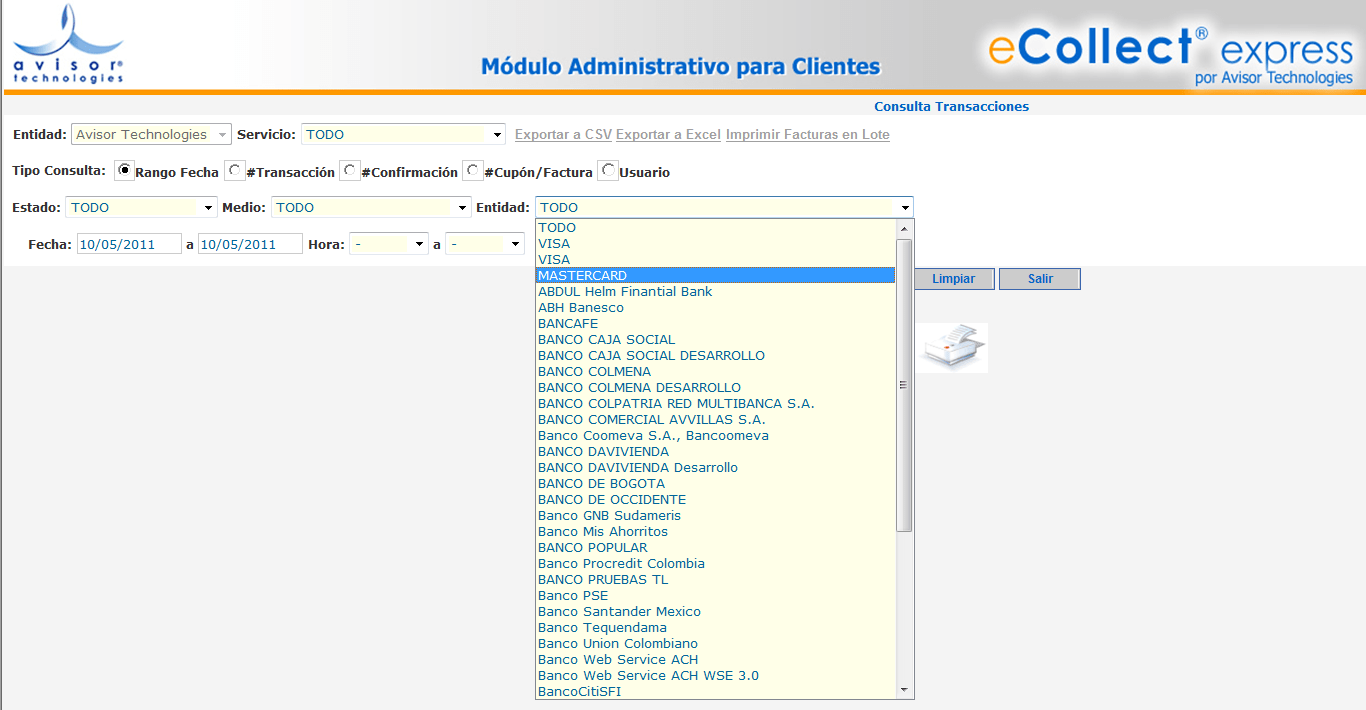
Task: Select BANCO COLMENA option
Action: click(716, 371)
